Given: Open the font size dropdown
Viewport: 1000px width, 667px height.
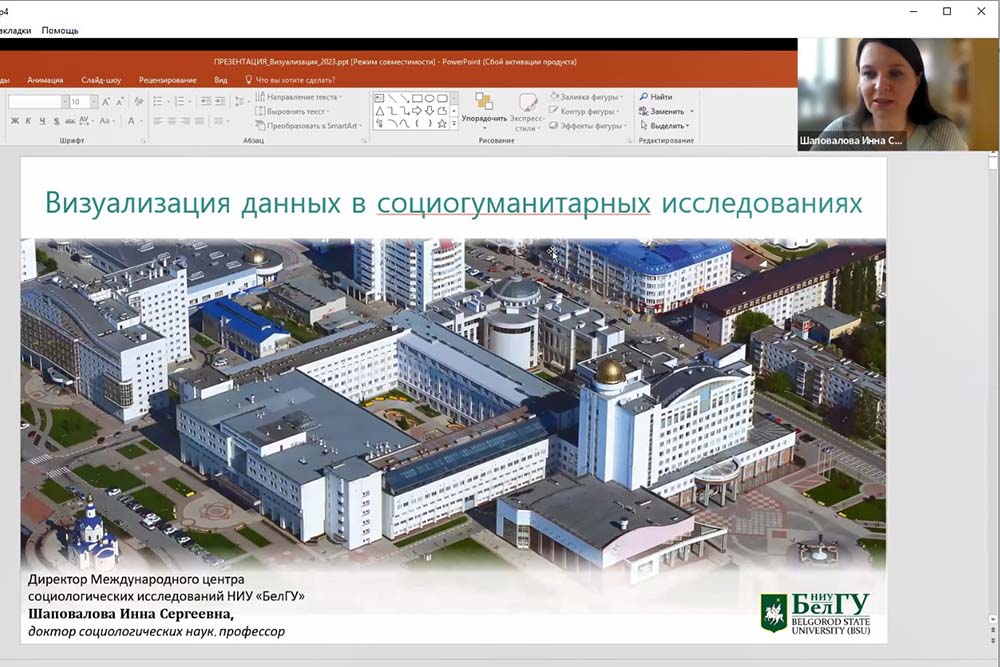Looking at the screenshot, I should tap(91, 102).
